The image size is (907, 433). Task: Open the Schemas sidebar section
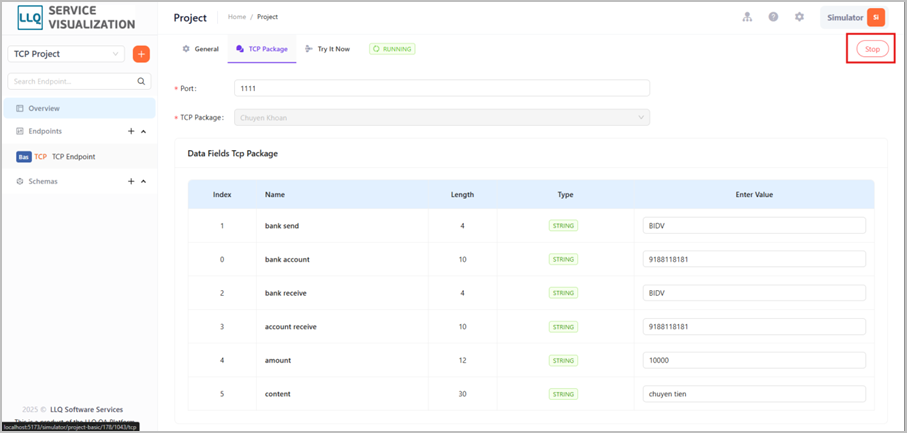pyautogui.click(x=43, y=182)
